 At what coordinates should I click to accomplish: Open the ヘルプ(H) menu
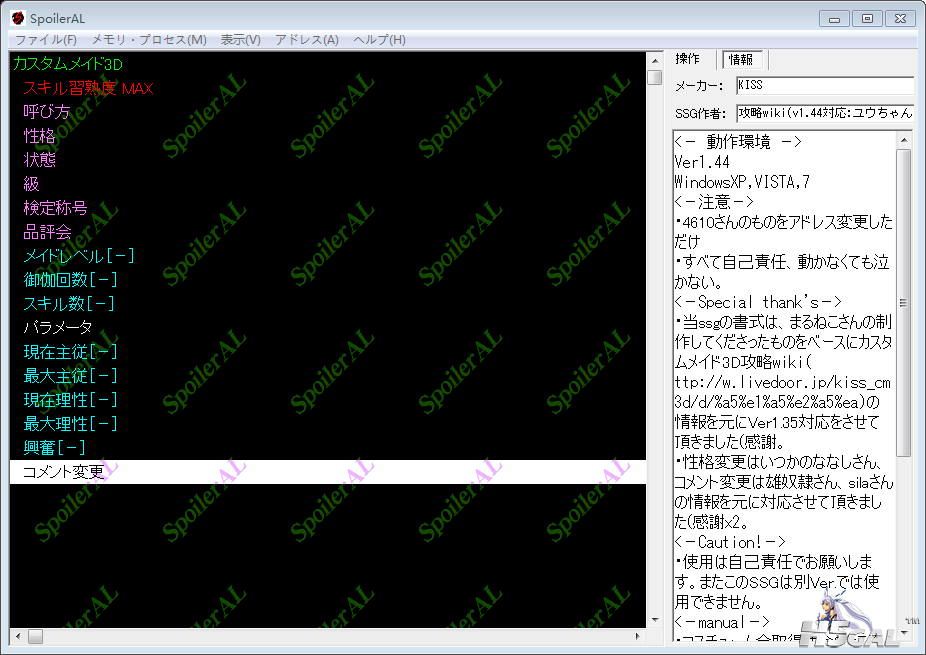379,40
